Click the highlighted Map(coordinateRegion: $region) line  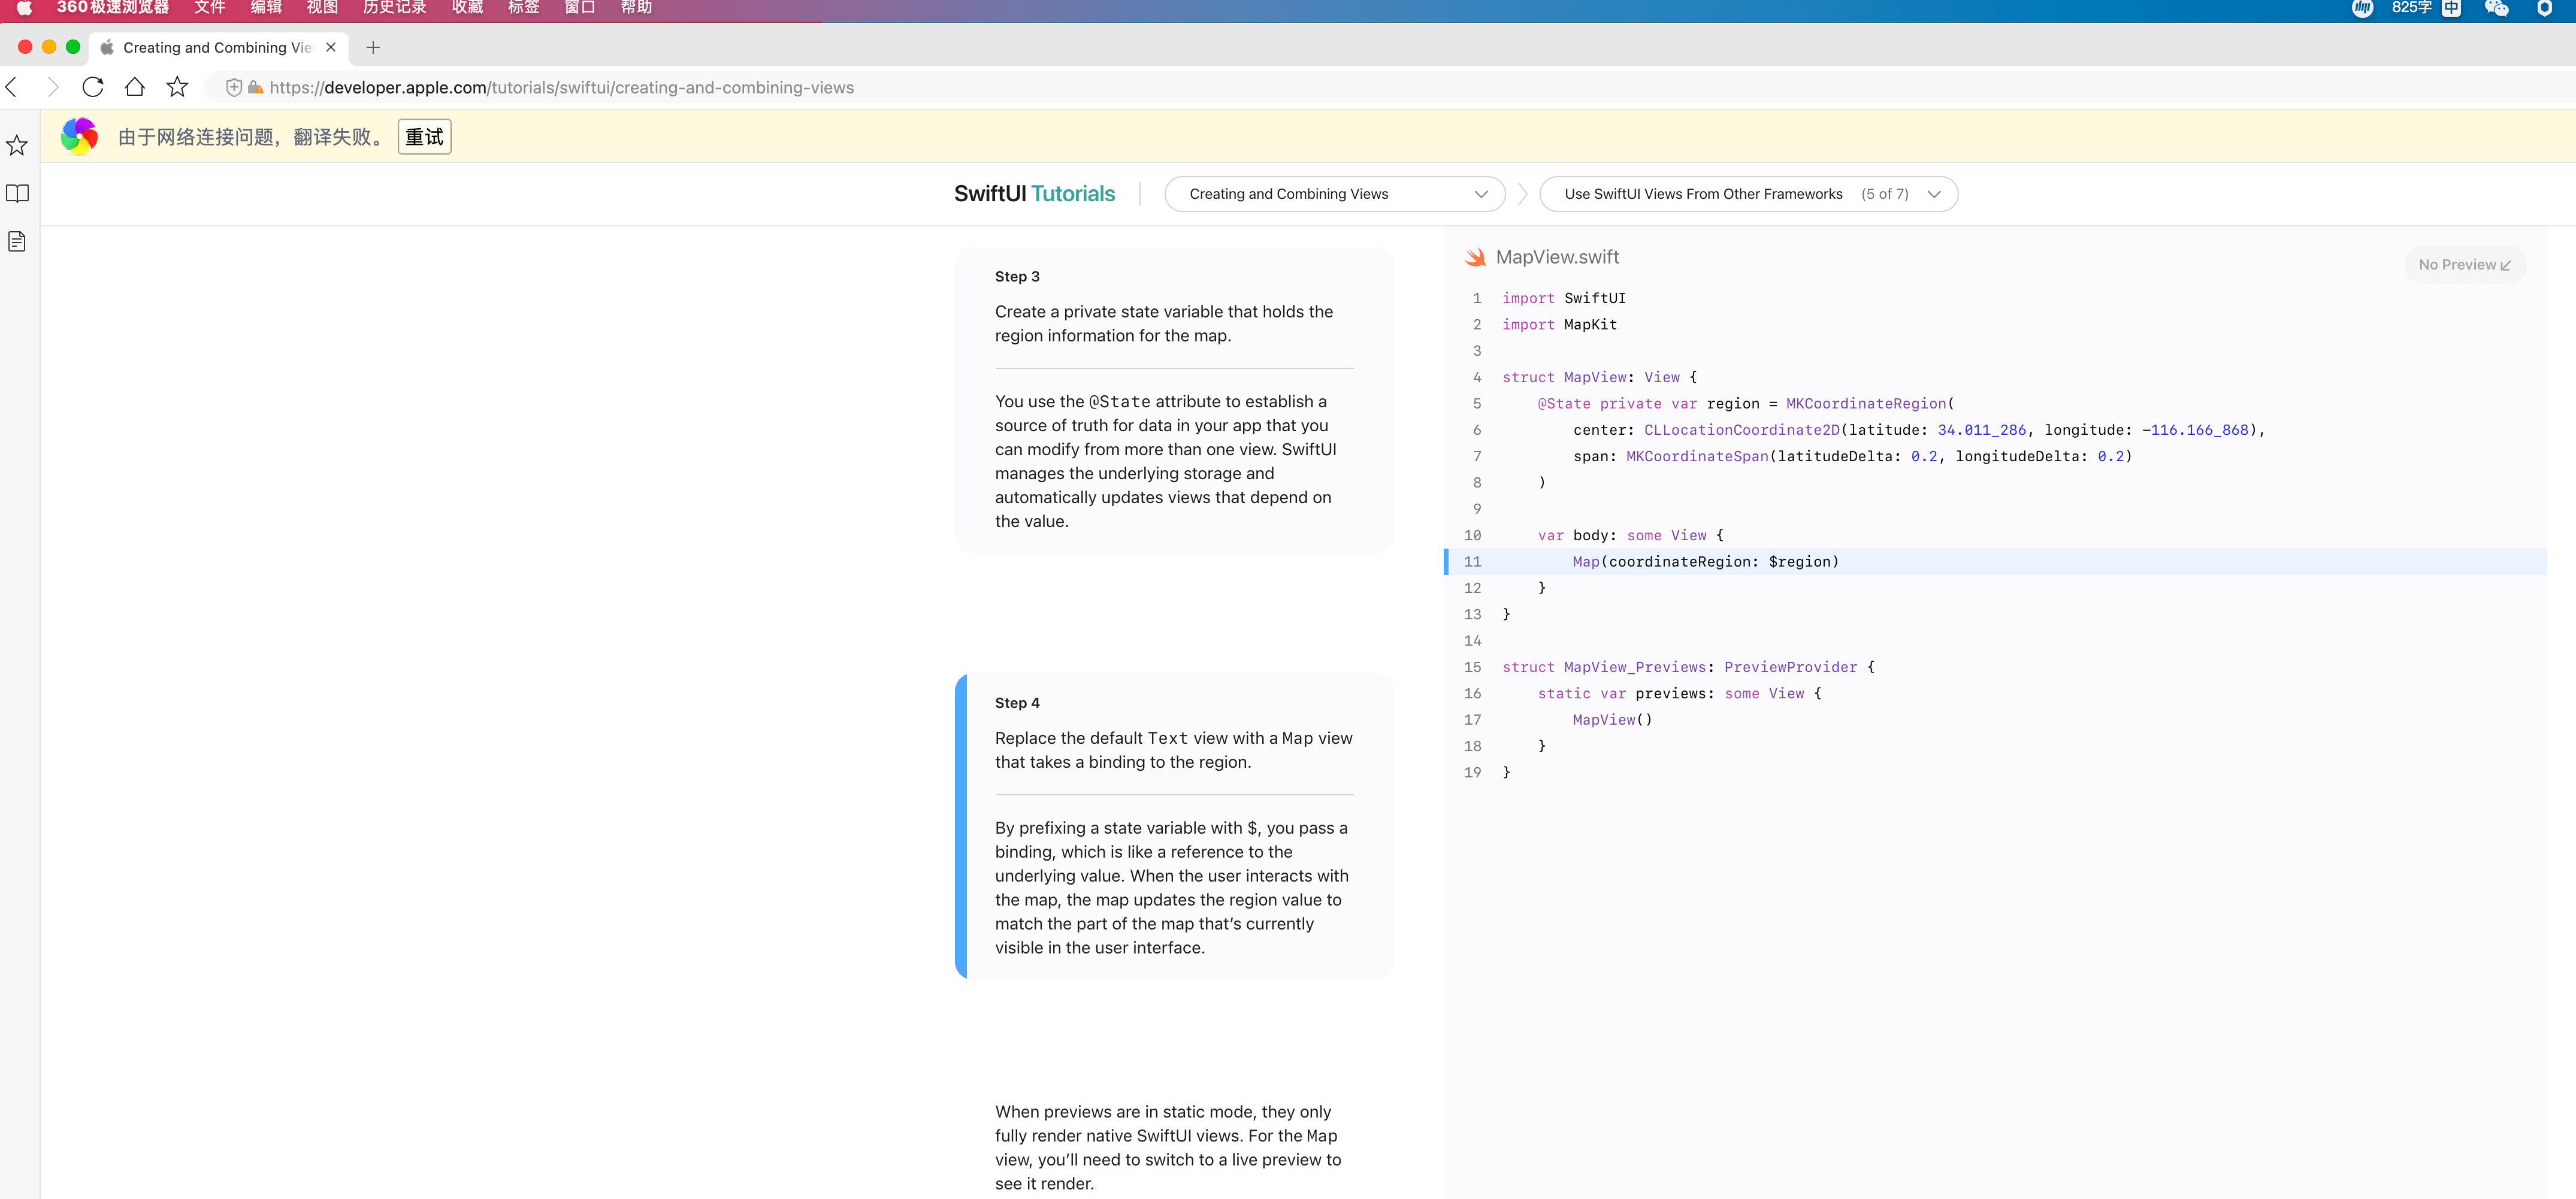[1995, 562]
